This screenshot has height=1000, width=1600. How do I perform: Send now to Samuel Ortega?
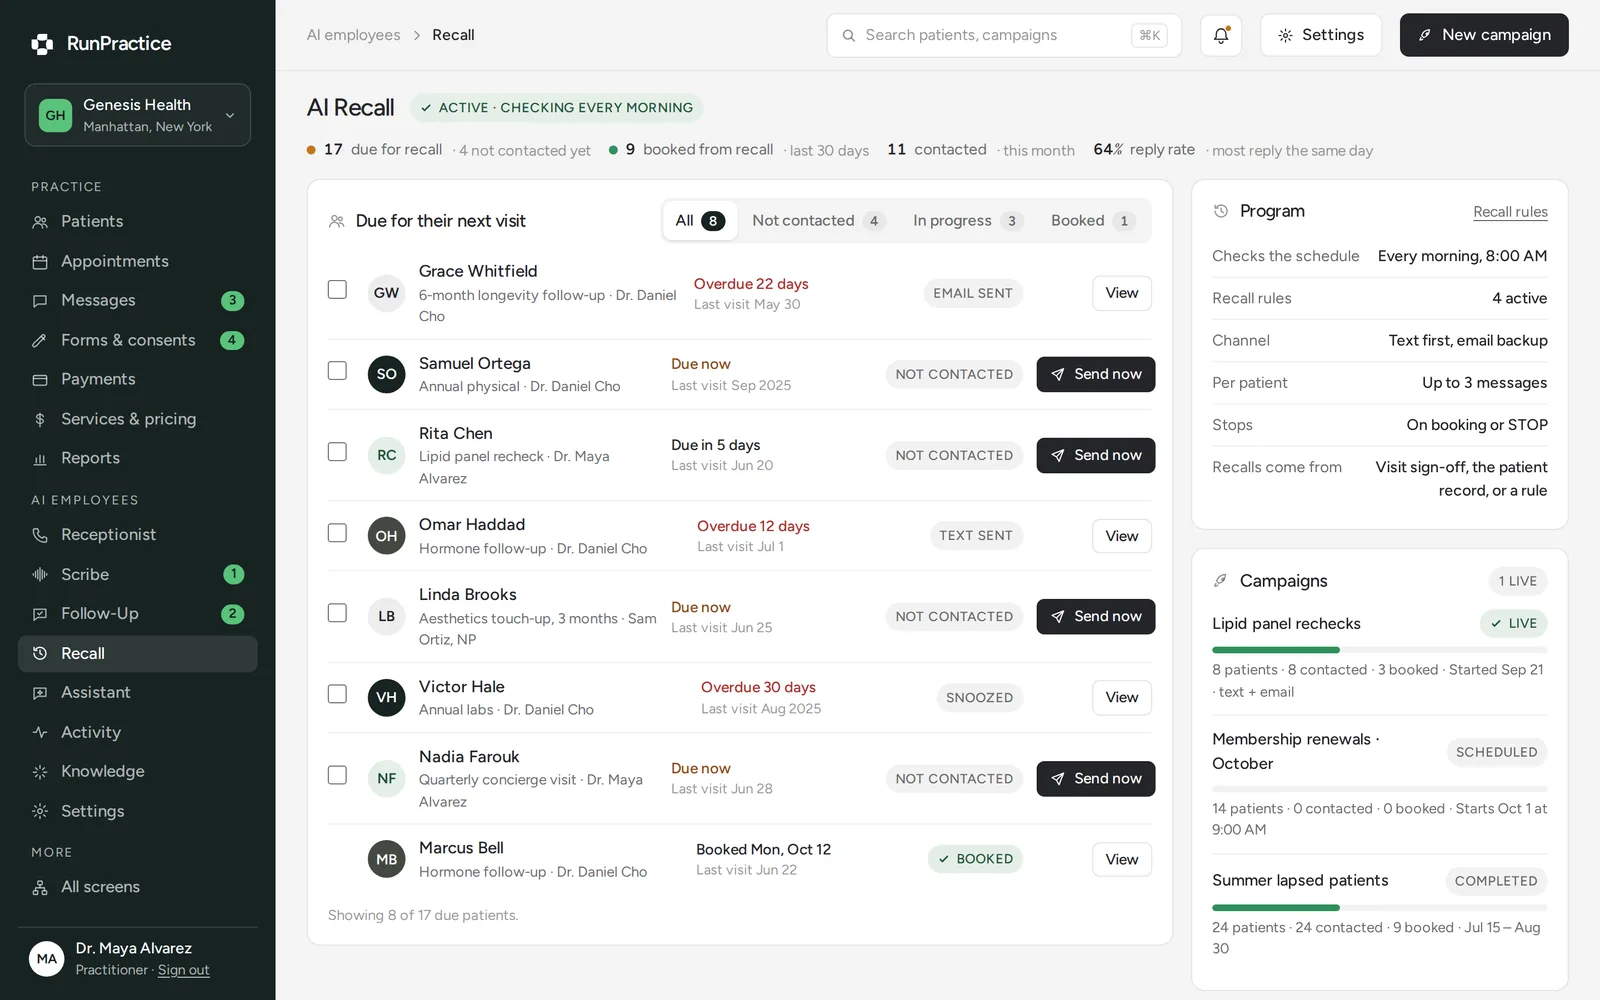tap(1096, 374)
